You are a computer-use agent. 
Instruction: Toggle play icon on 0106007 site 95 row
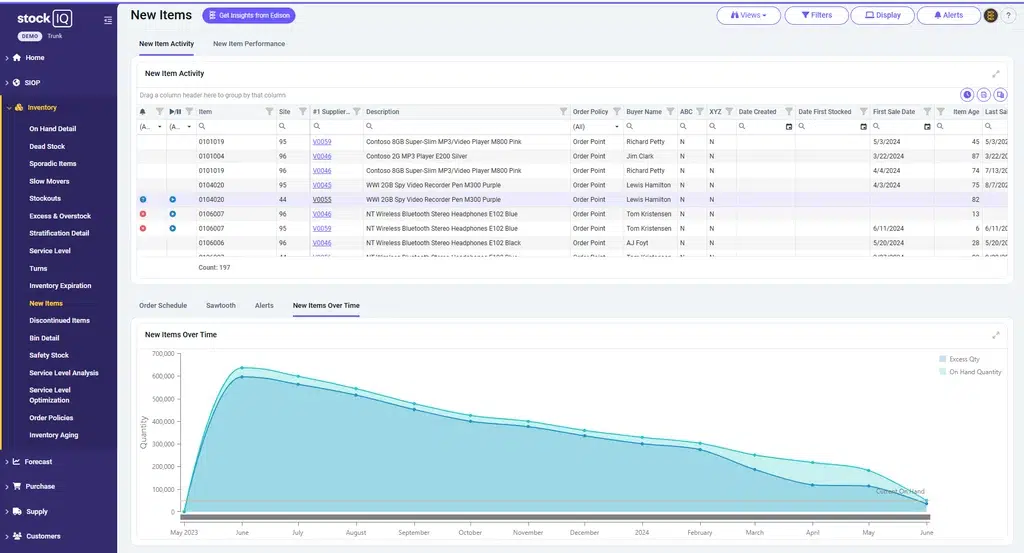pyautogui.click(x=172, y=229)
